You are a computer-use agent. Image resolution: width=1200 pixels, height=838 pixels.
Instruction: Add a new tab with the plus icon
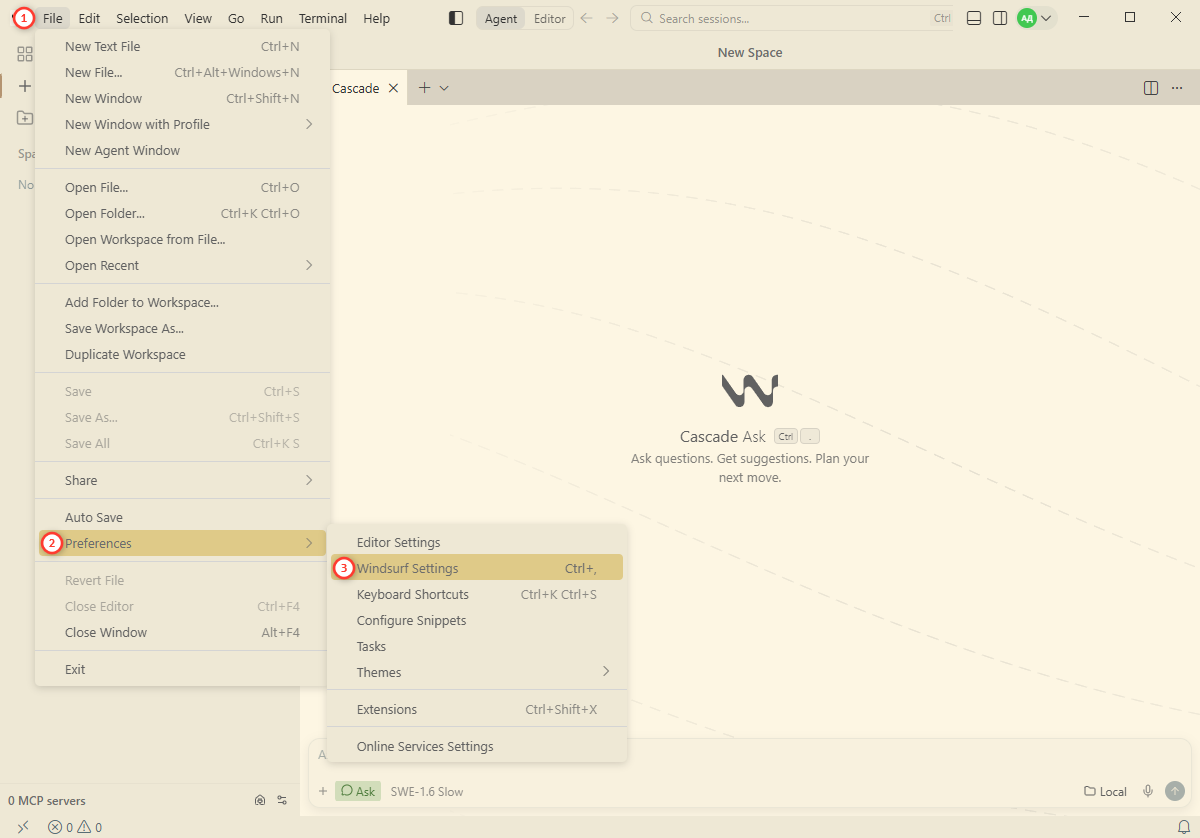coord(424,88)
